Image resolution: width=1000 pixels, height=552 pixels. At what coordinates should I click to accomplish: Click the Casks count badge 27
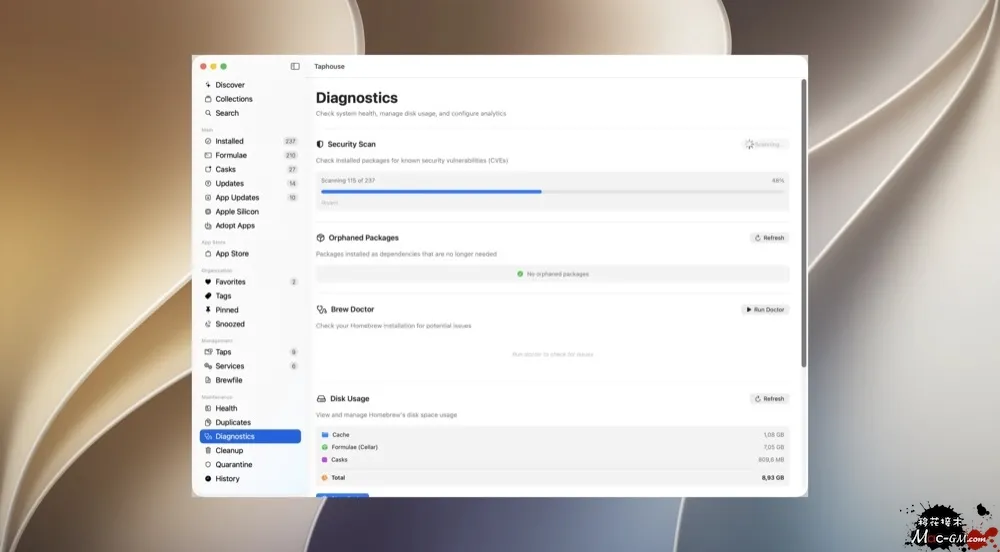(x=292, y=169)
